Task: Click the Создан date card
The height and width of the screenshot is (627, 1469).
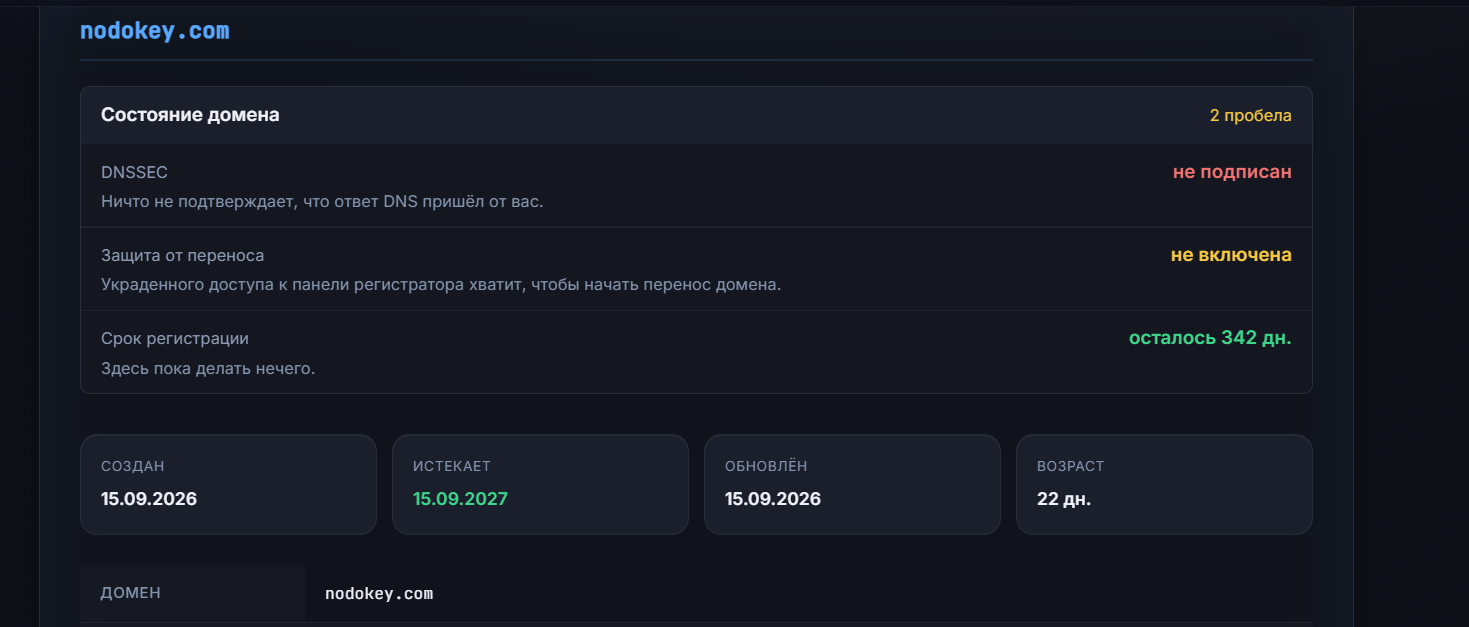Action: (228, 484)
